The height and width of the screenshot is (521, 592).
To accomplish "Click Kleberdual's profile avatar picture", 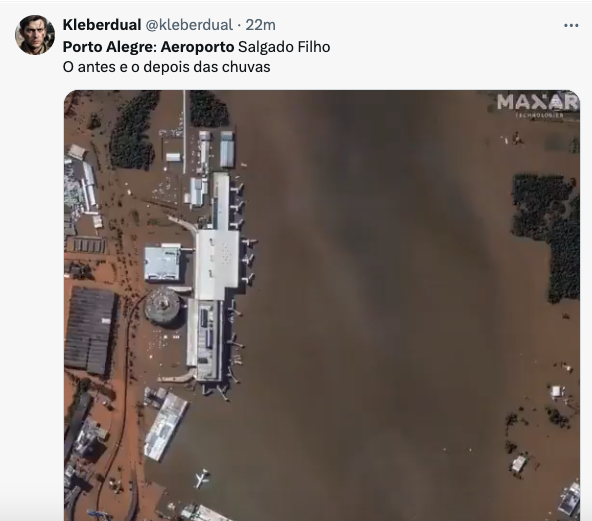I will click(x=35, y=35).
